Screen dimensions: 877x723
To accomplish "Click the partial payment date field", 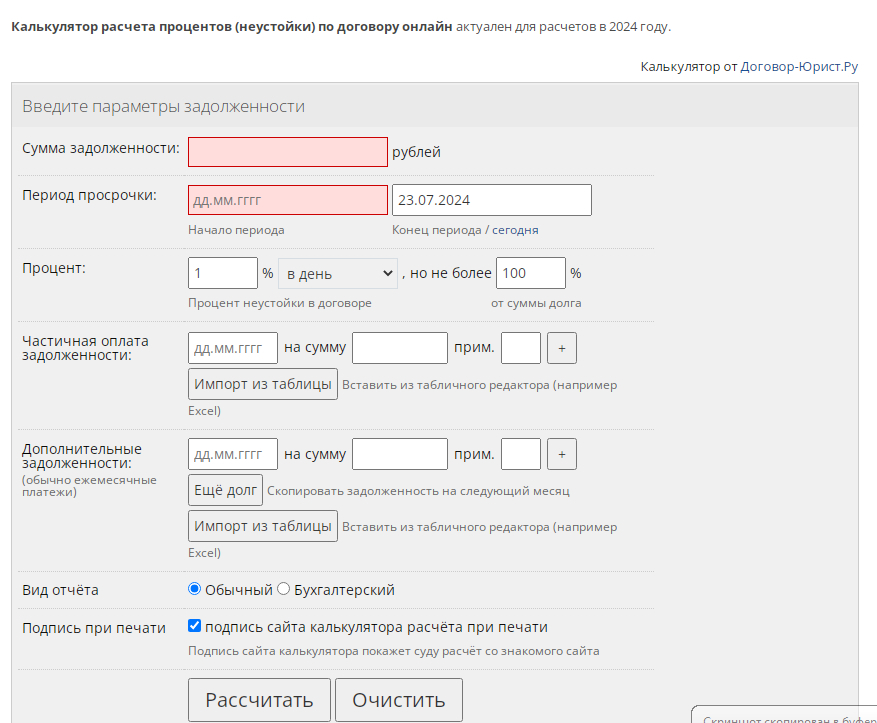I will [233, 348].
